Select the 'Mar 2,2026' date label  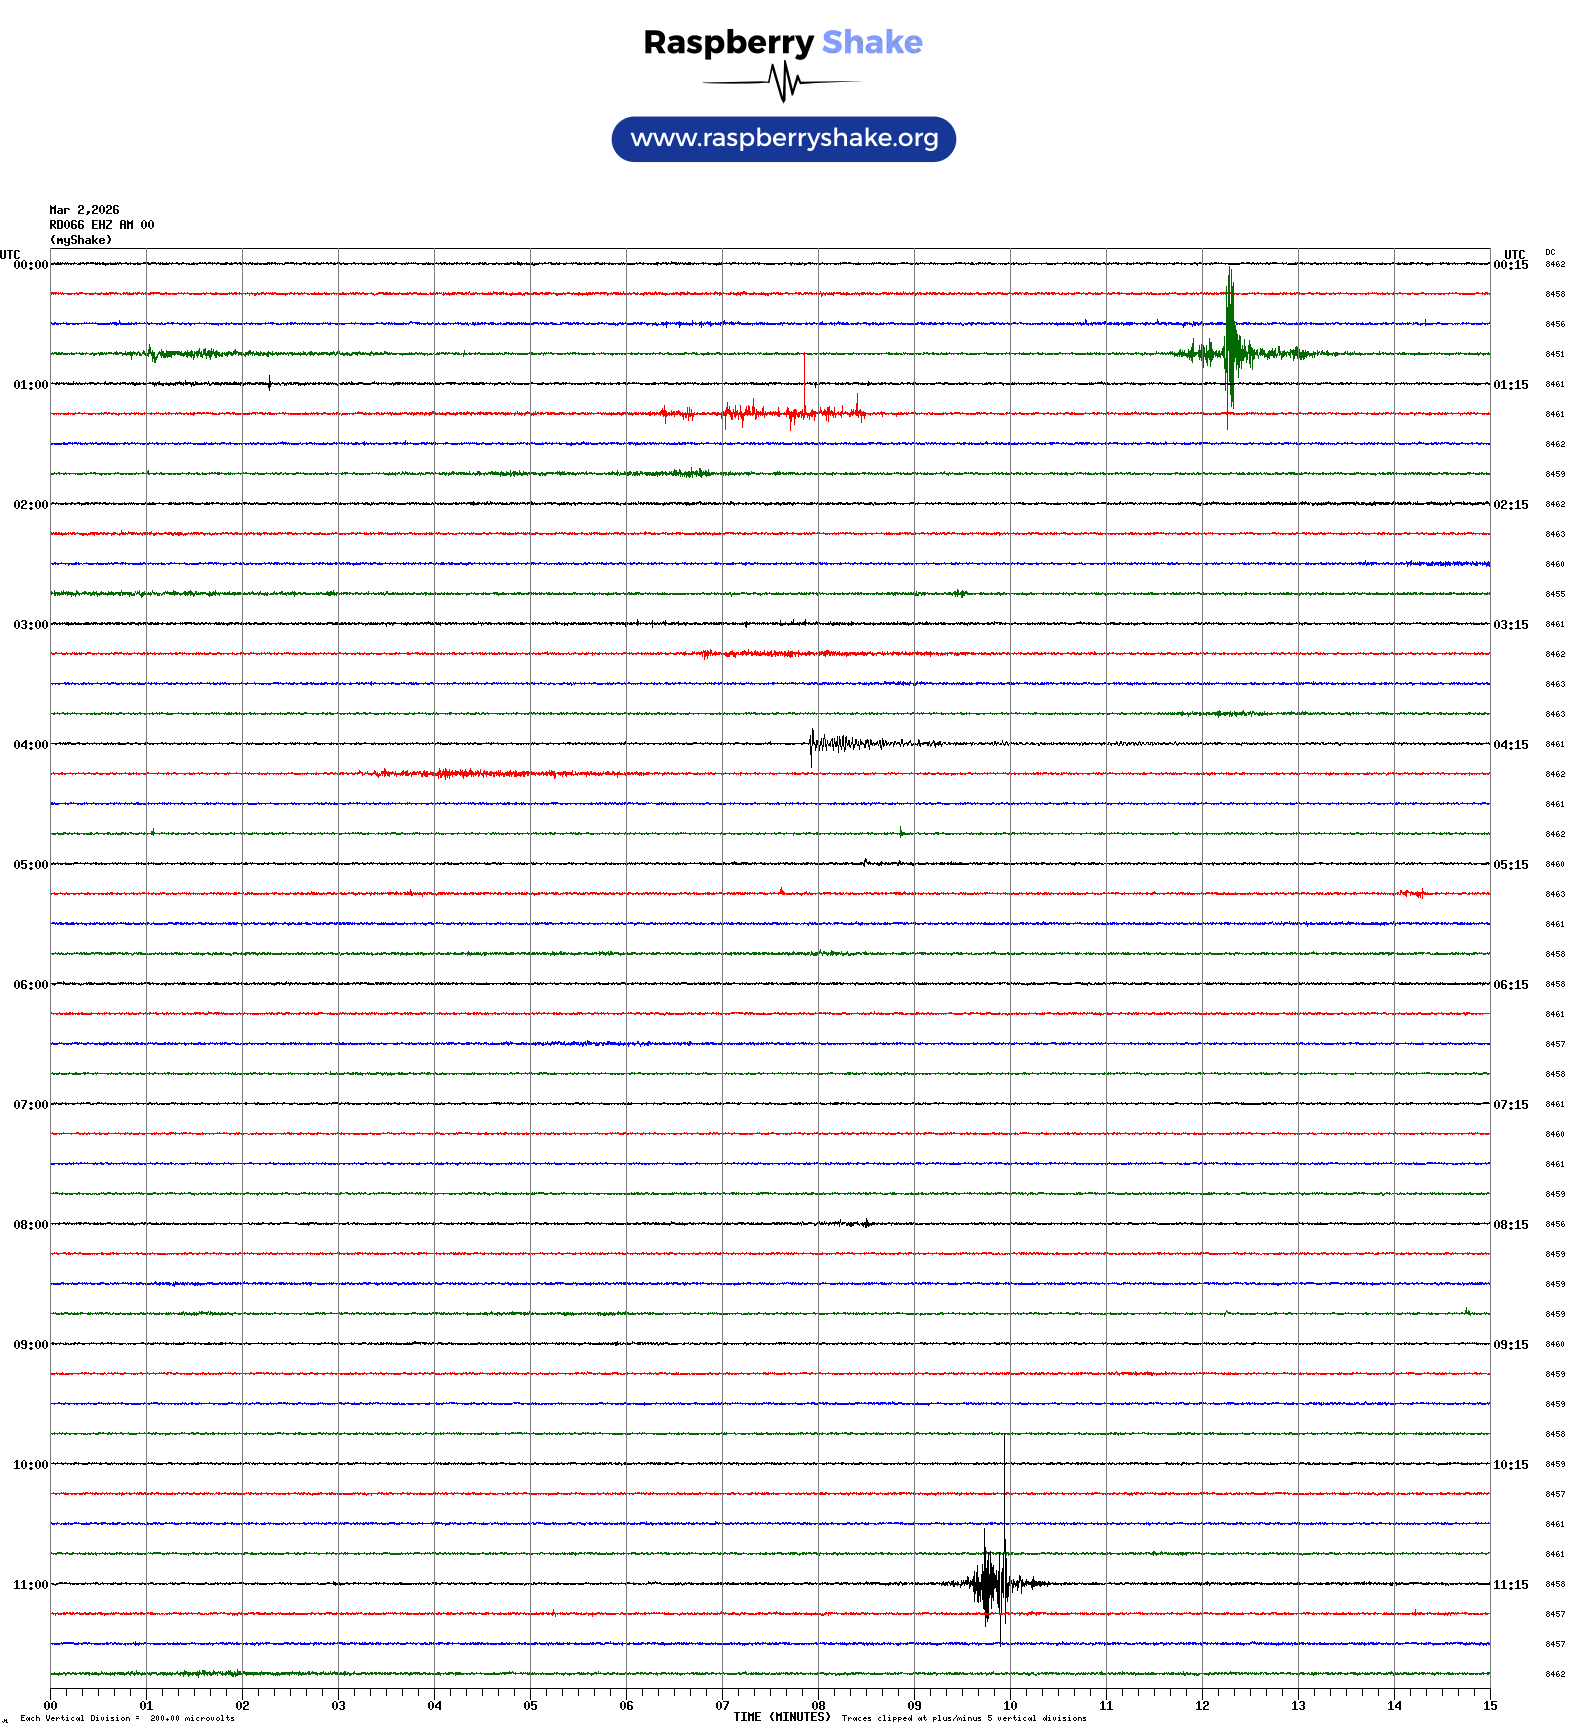pos(84,210)
